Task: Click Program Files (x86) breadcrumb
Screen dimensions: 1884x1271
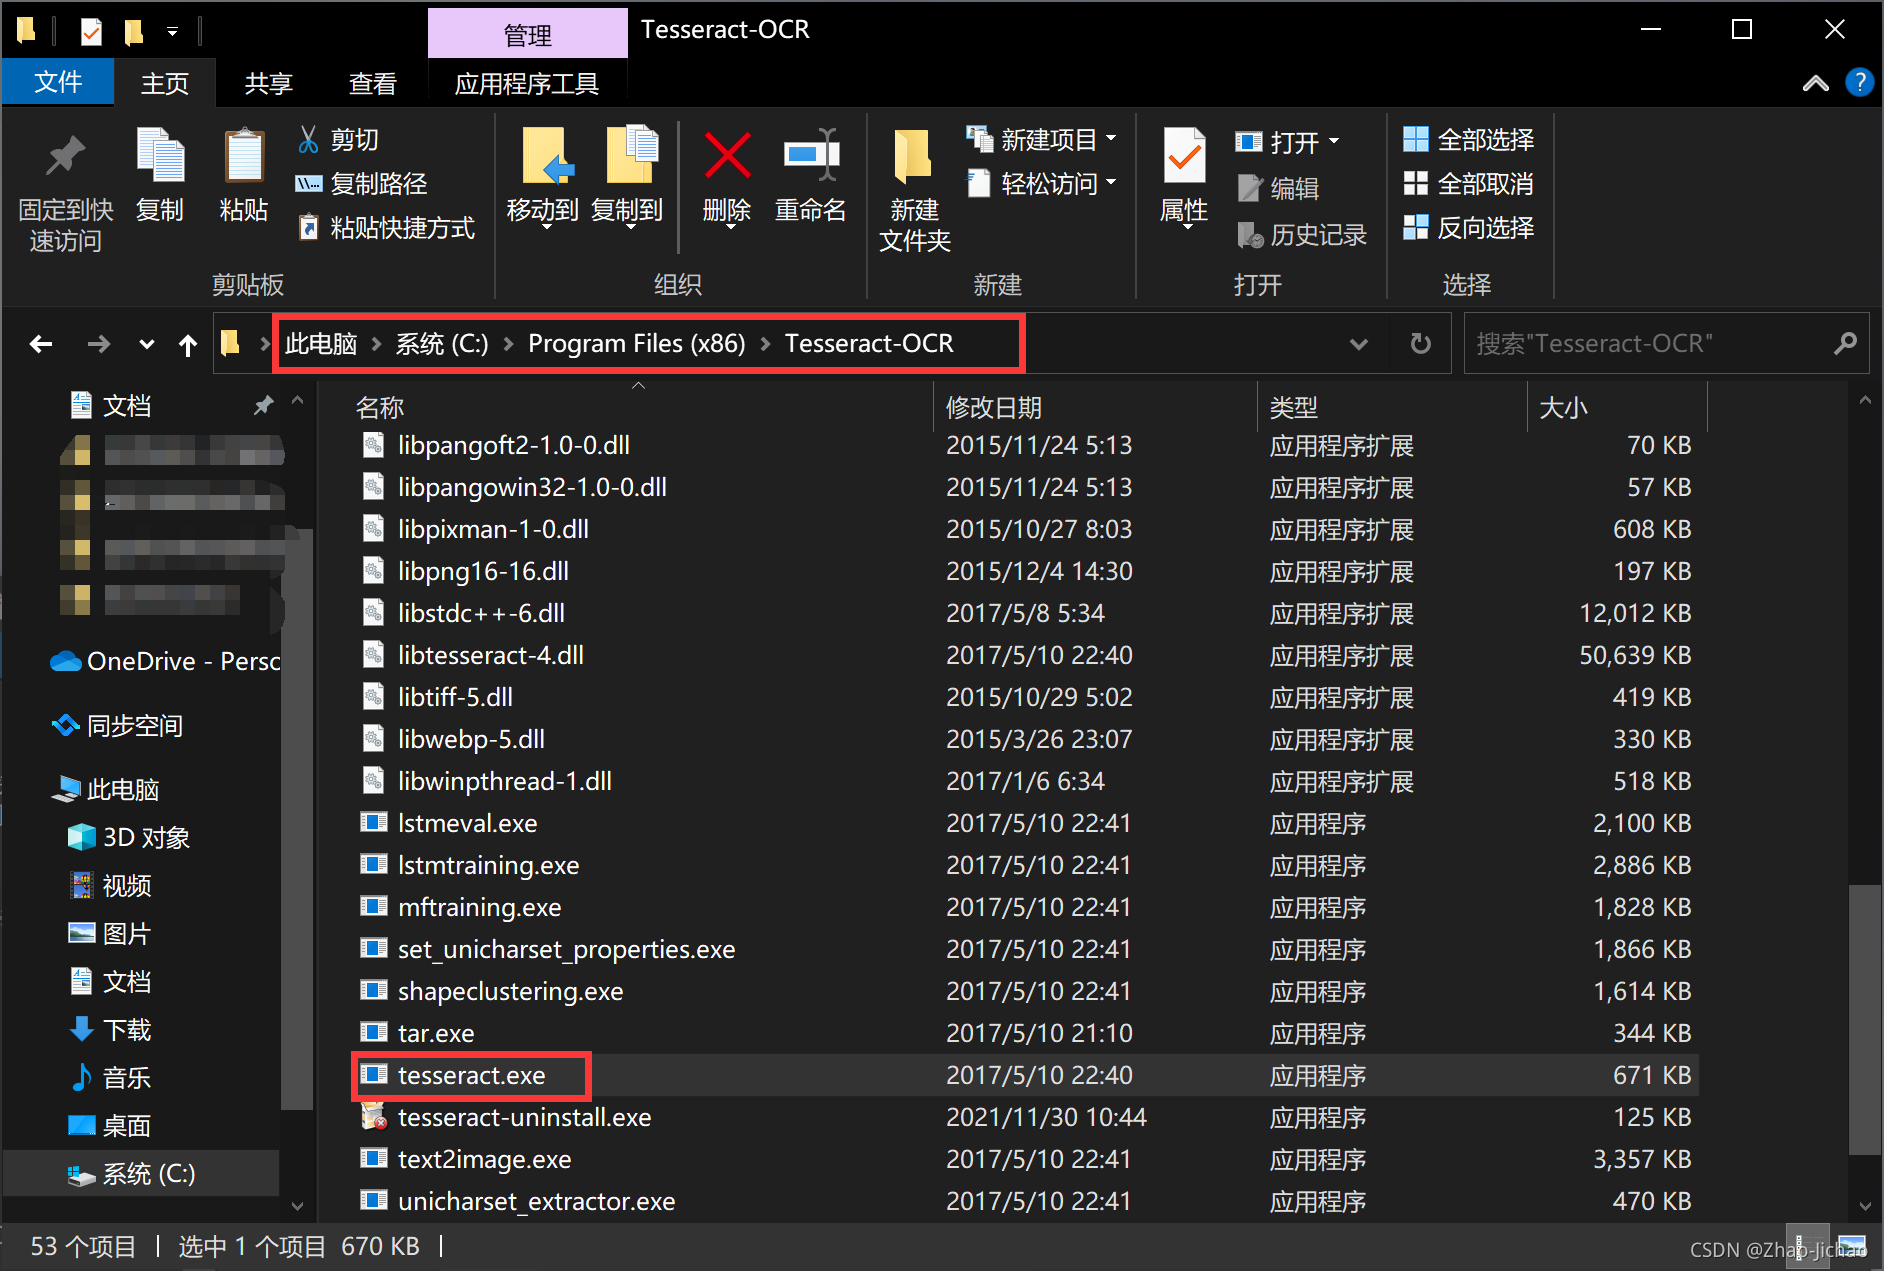Action: 636,344
